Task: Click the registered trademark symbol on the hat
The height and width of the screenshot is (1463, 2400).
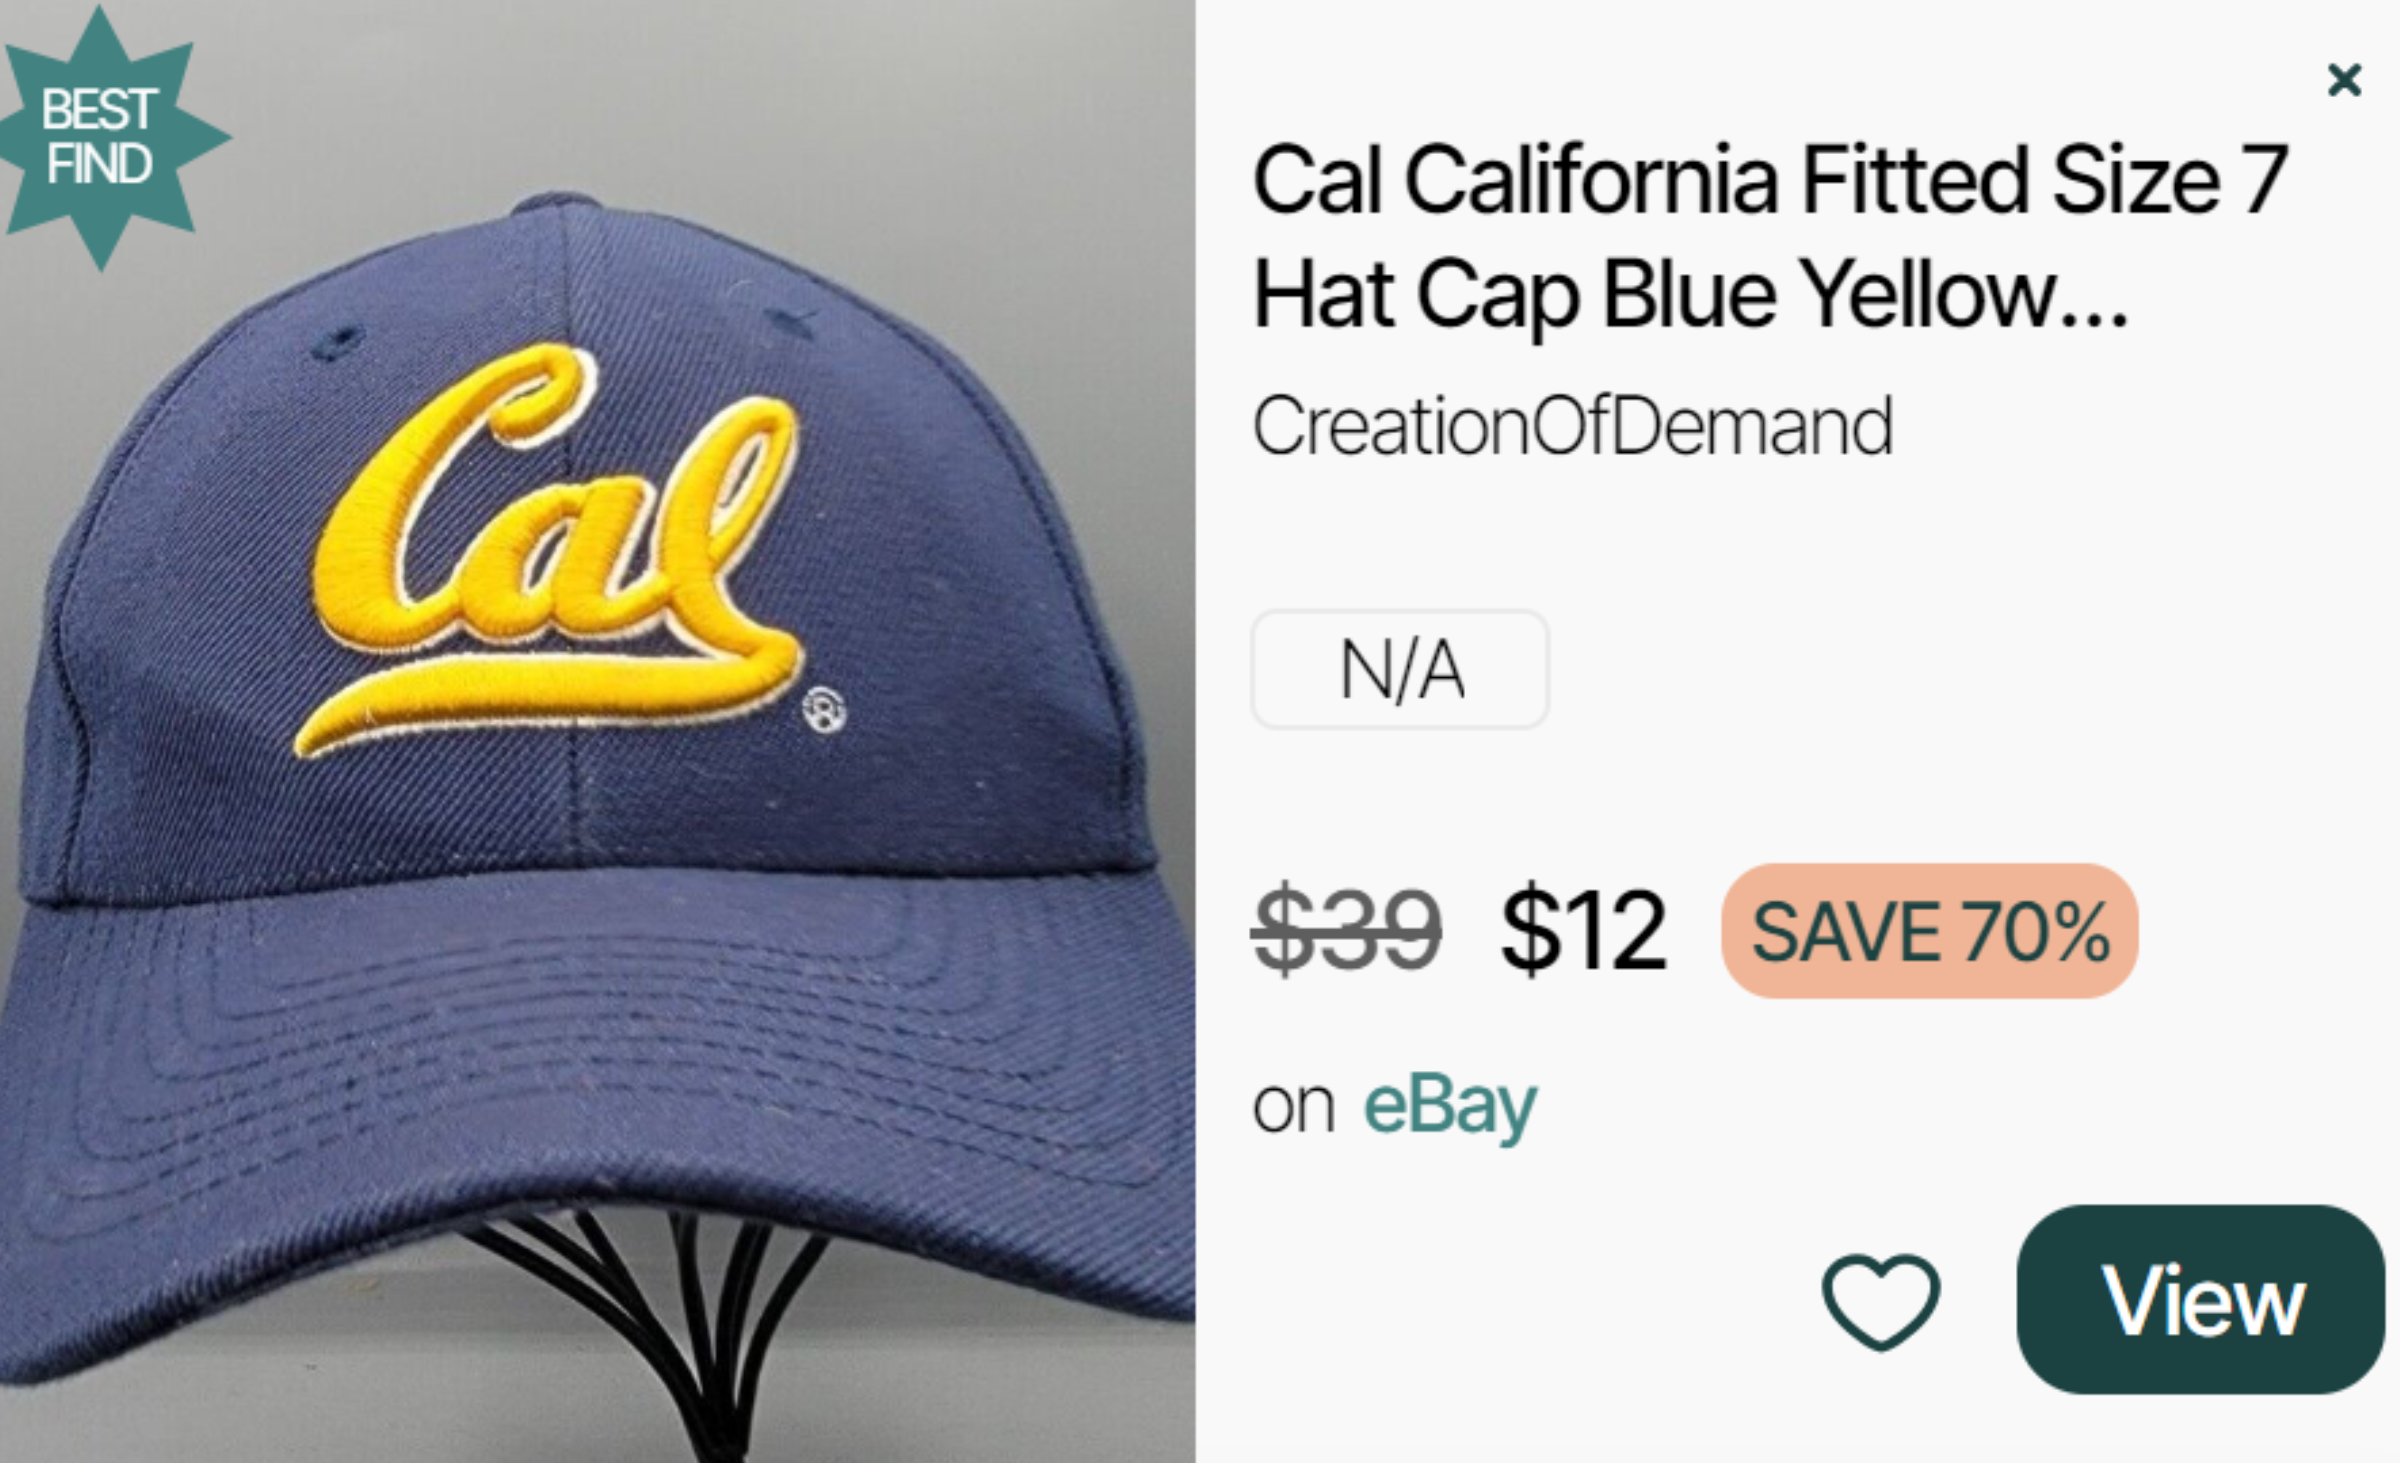Action: coord(824,710)
